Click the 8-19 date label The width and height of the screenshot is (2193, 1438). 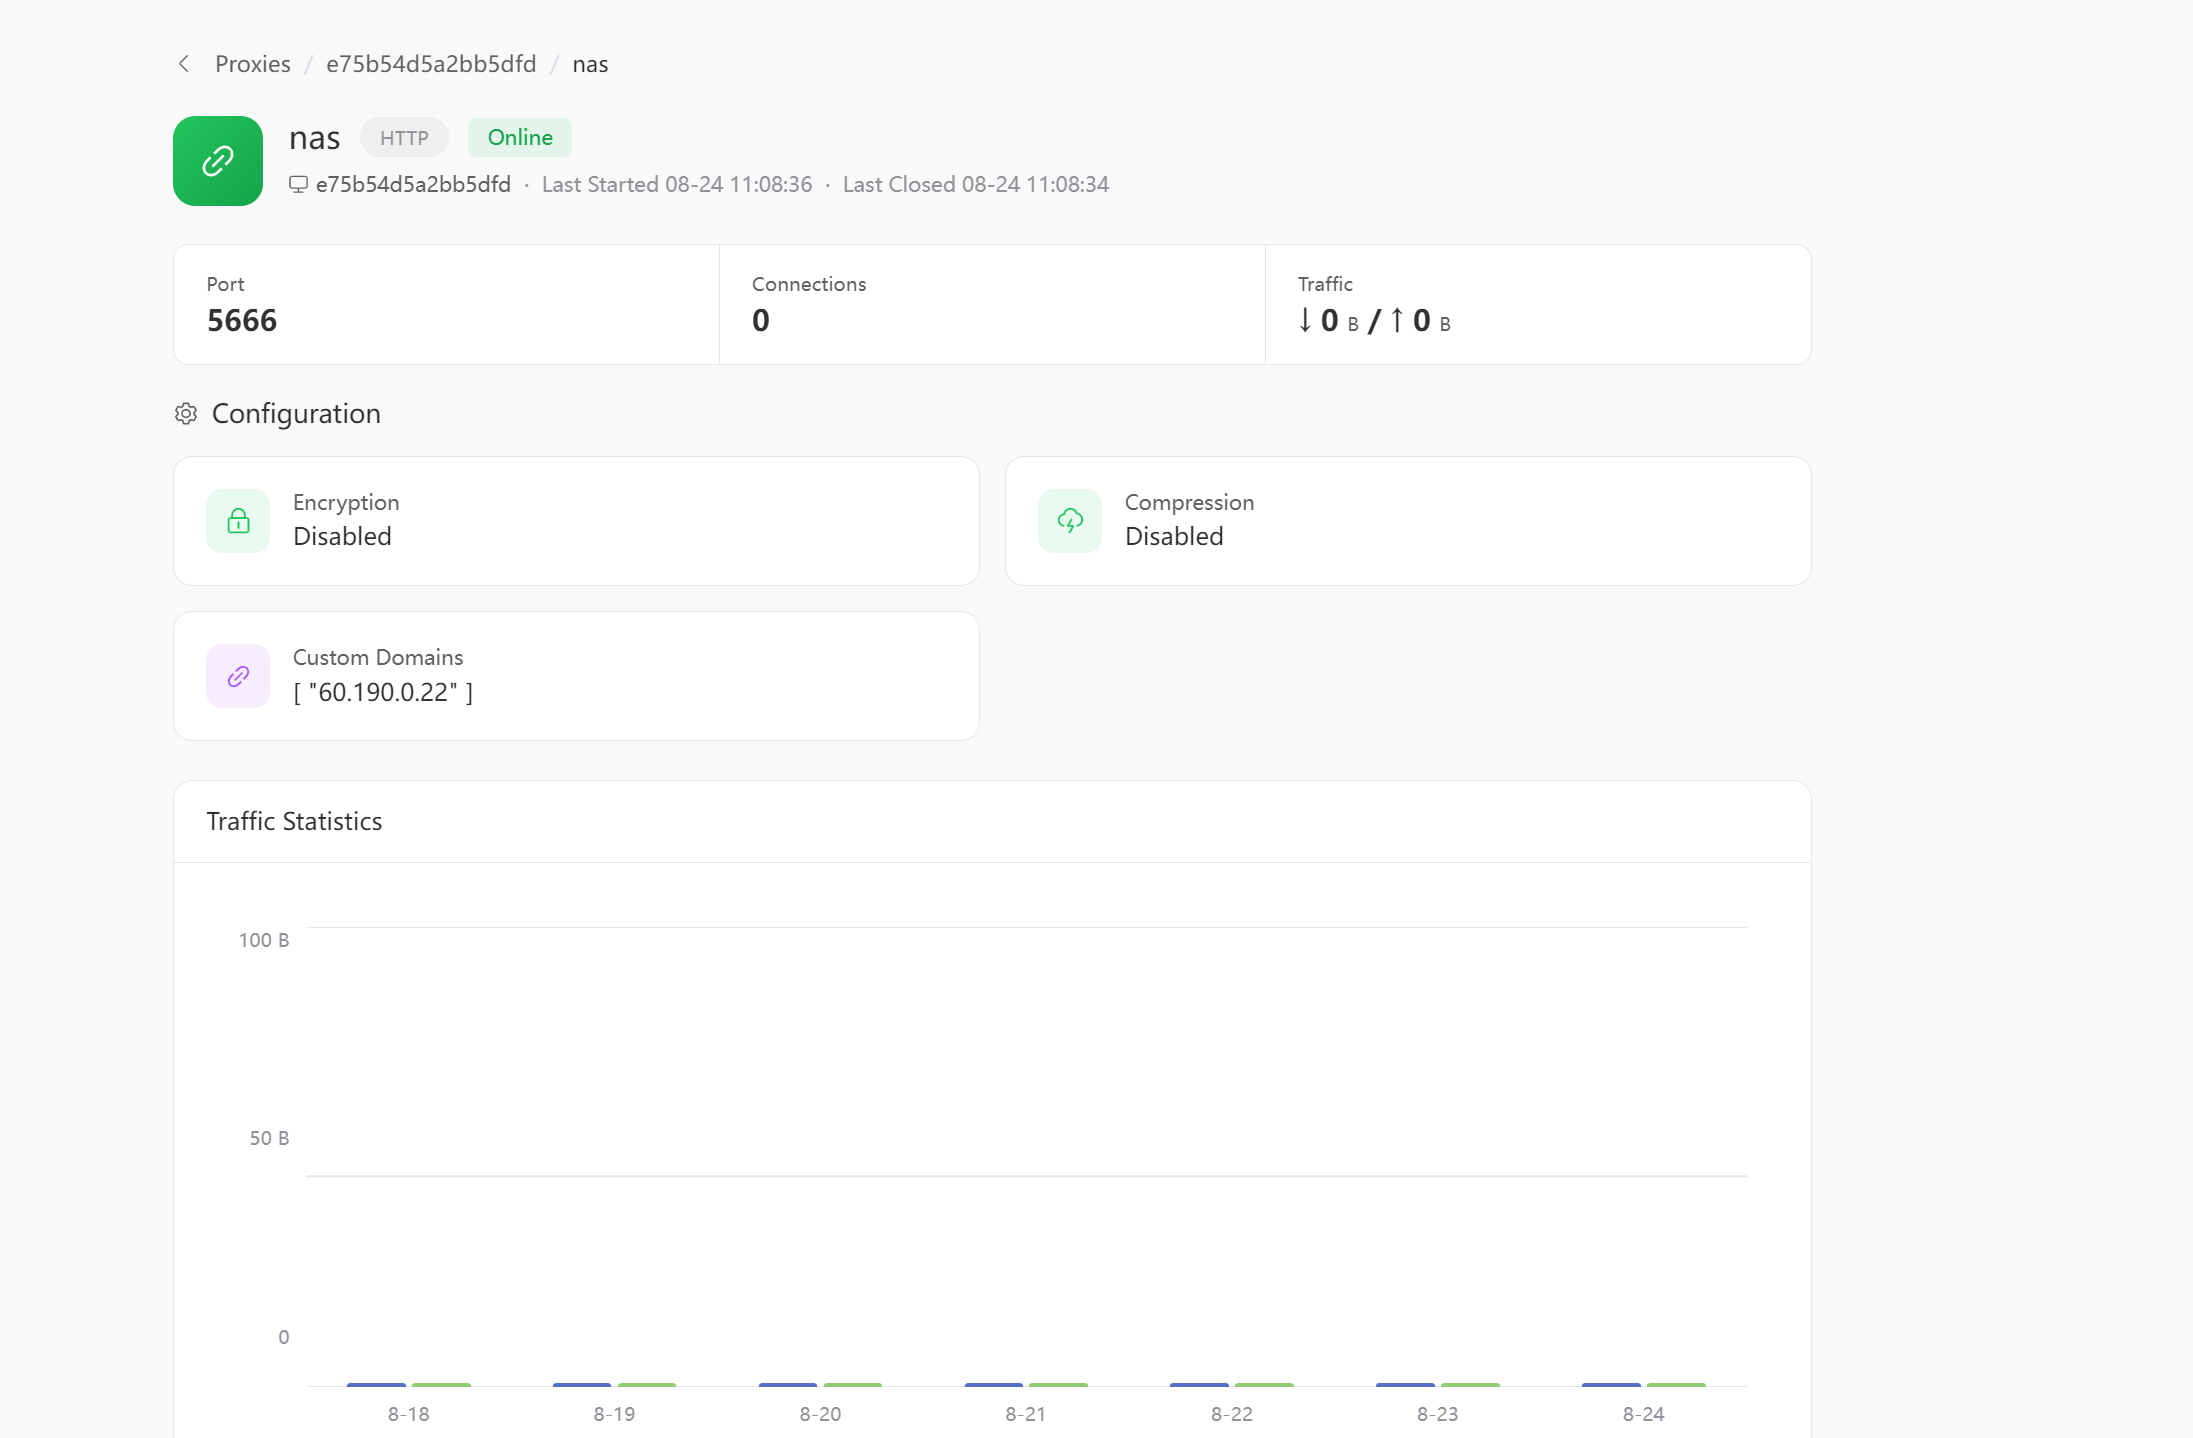(614, 1414)
